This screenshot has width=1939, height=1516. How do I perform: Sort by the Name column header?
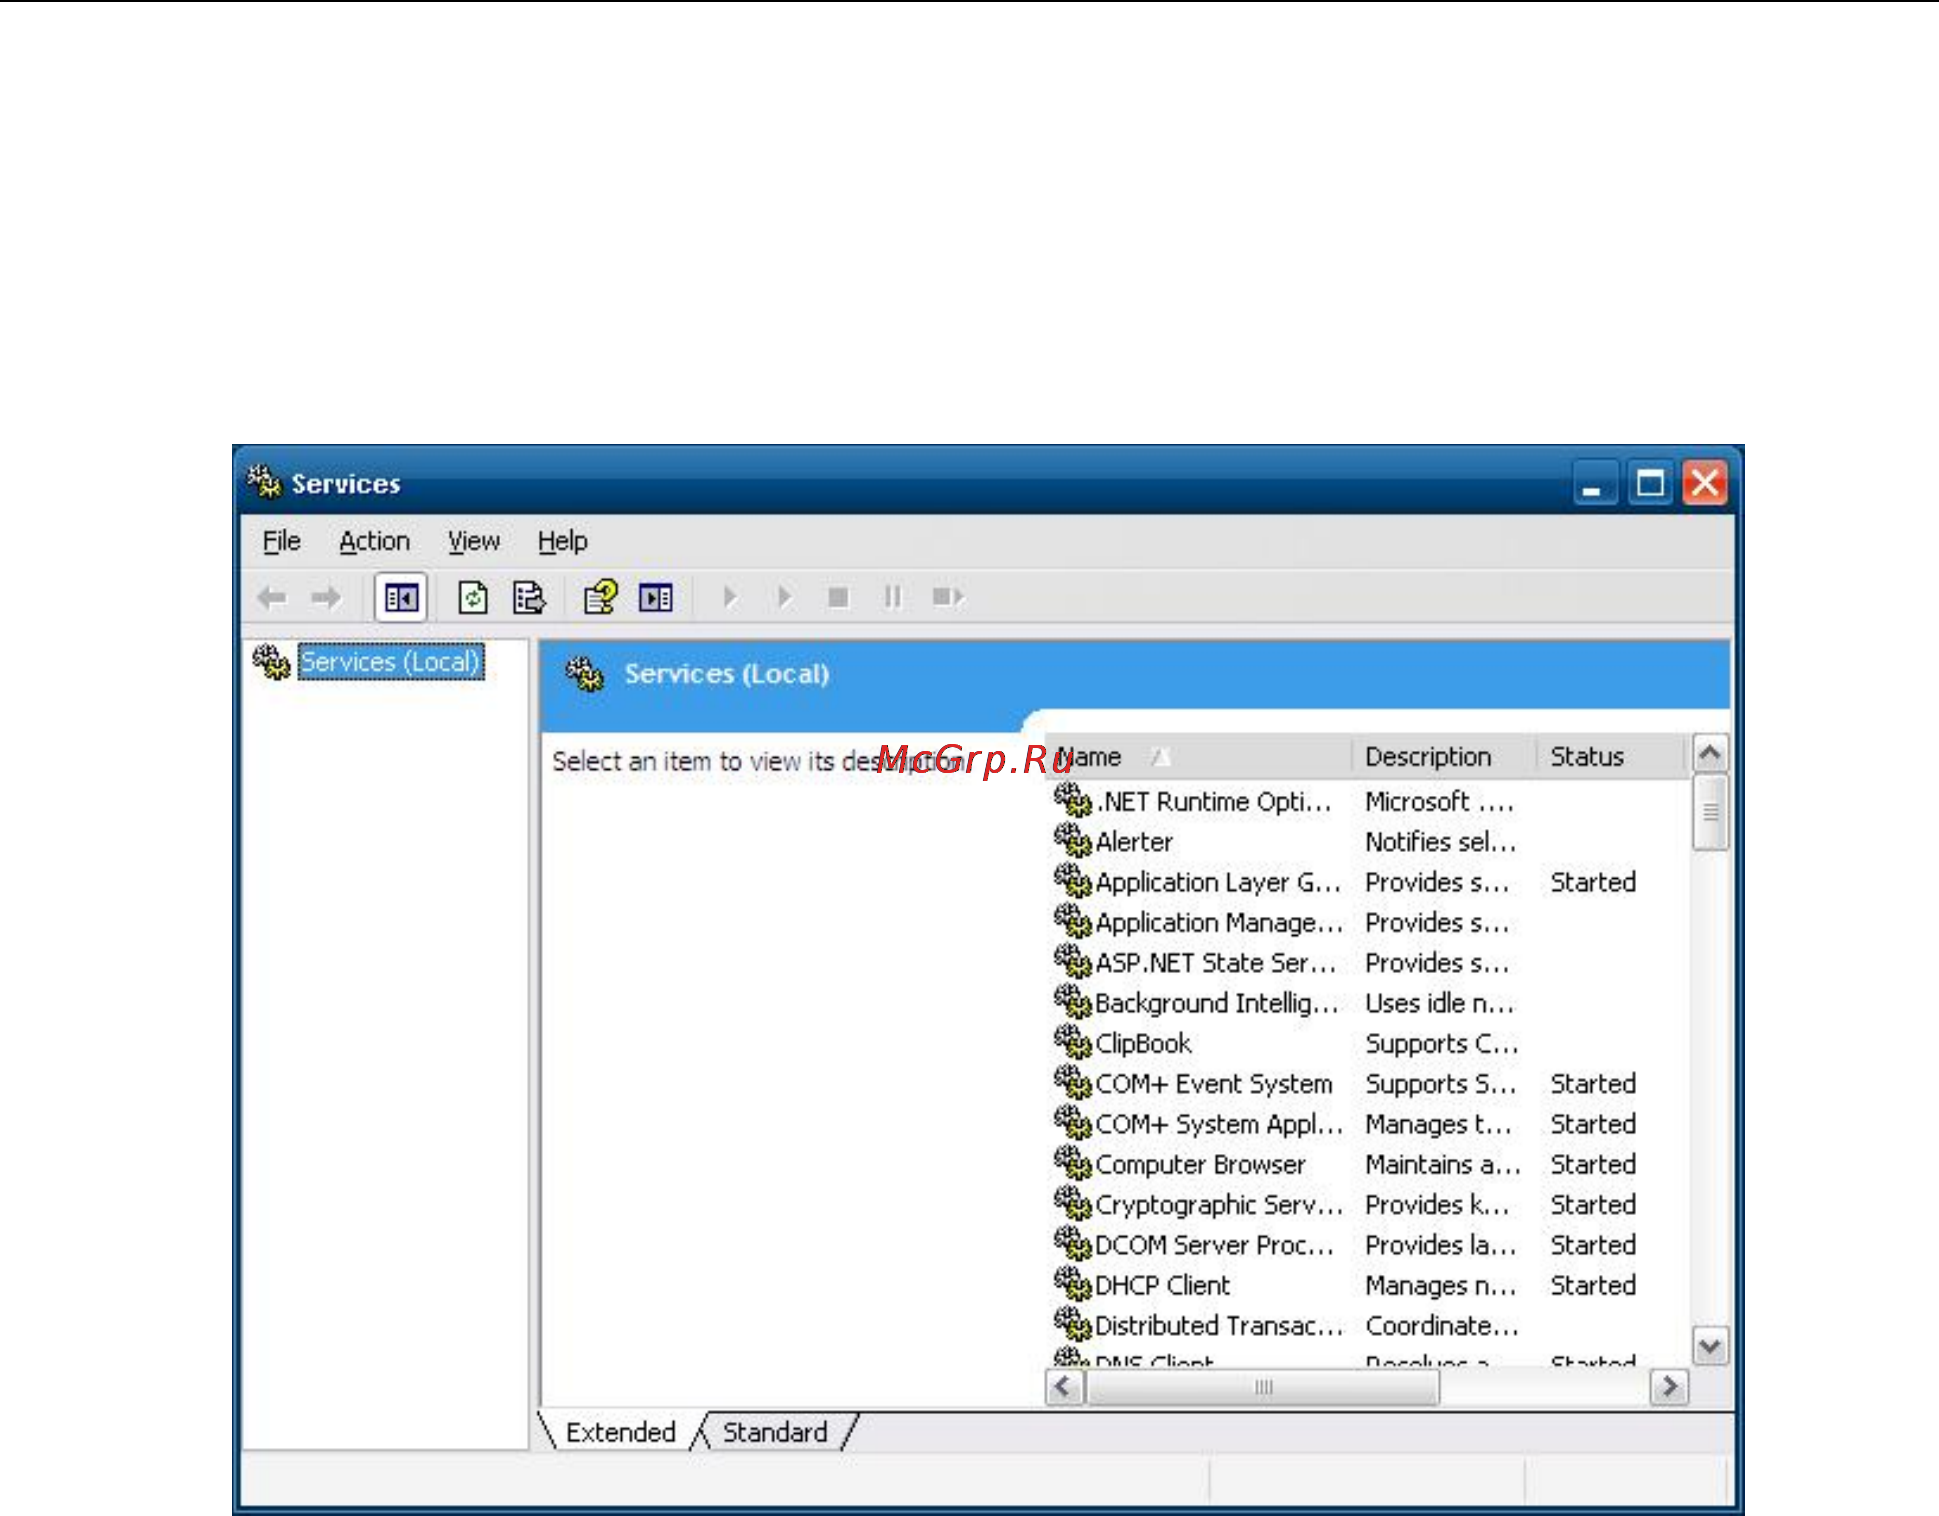(1199, 757)
